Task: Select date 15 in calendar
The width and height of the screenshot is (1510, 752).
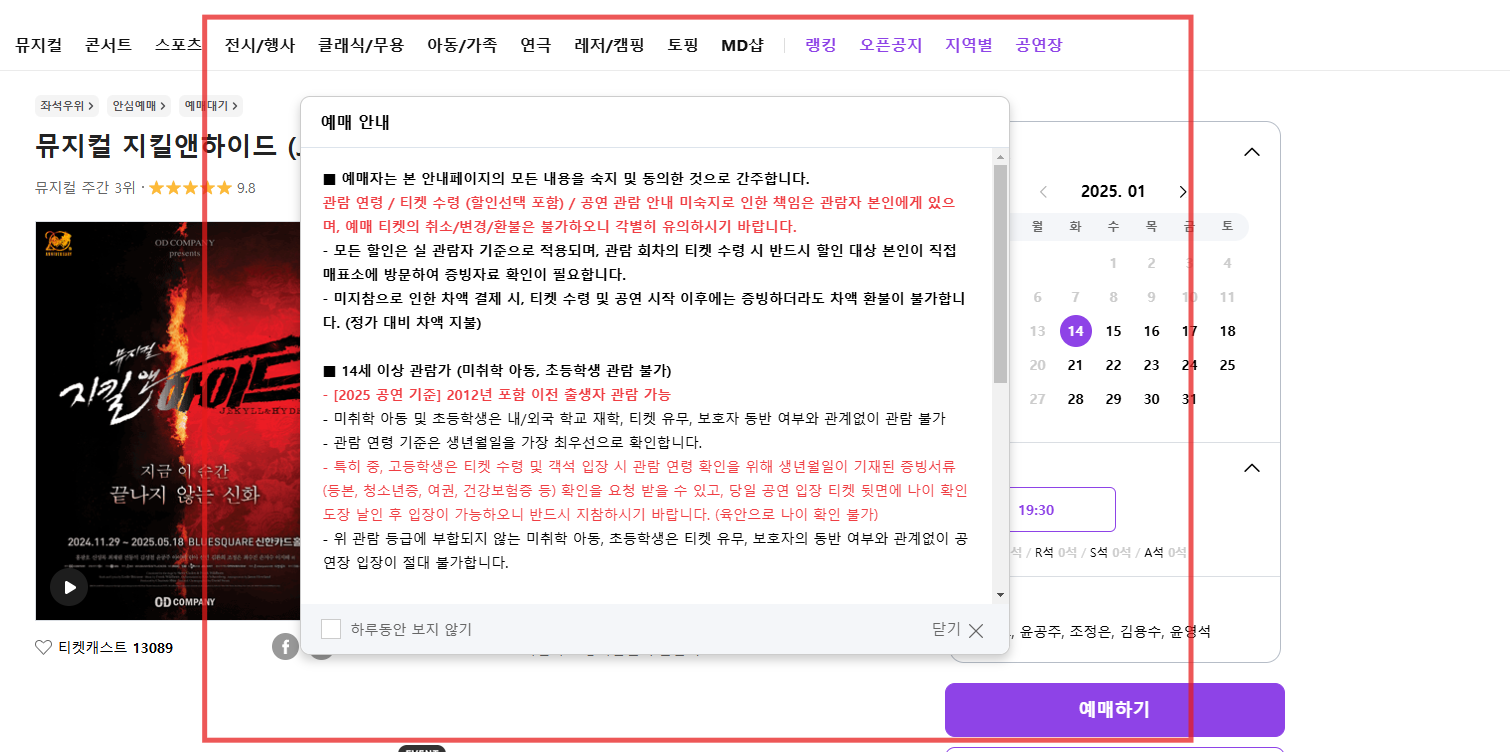Action: click(1114, 331)
